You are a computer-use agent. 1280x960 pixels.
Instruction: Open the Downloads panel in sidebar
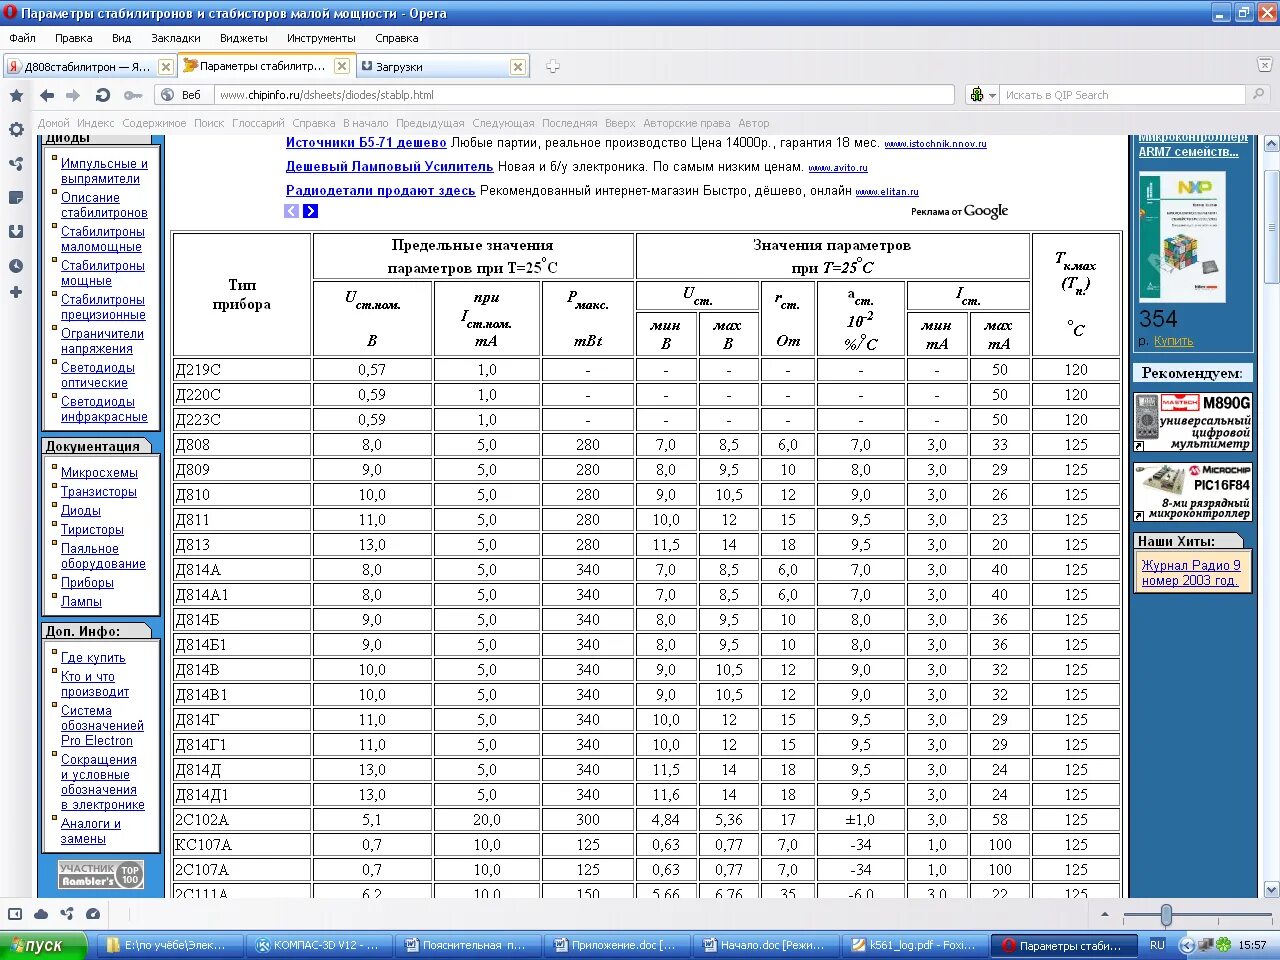[x=16, y=231]
